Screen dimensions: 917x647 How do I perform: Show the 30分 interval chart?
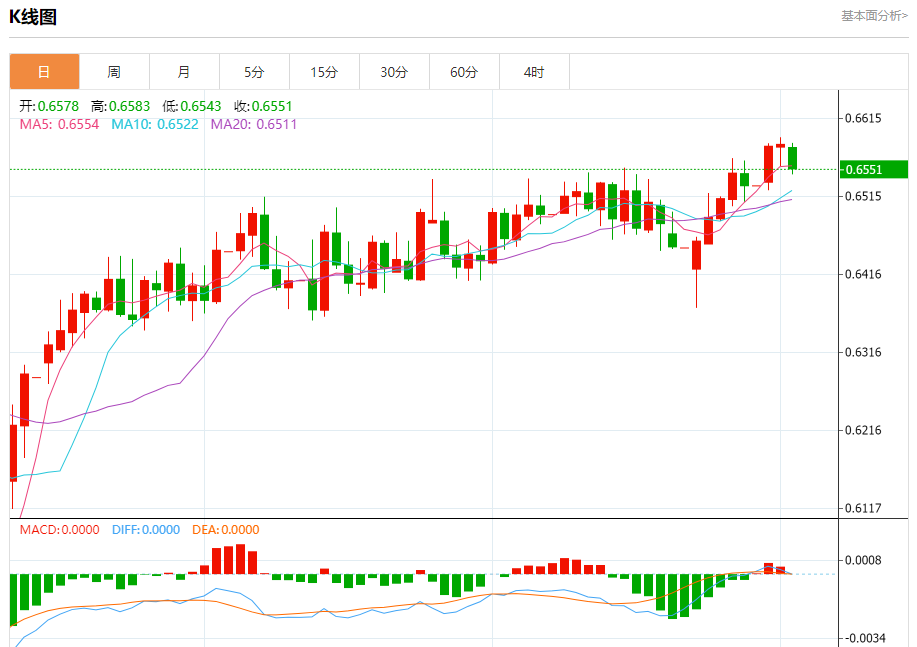point(394,72)
